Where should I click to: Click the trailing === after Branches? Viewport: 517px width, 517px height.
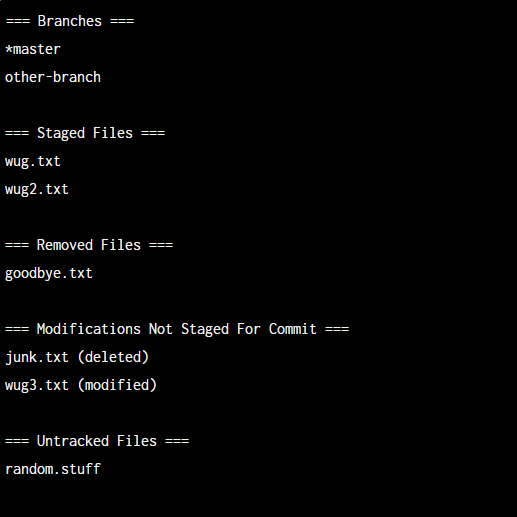click(122, 21)
